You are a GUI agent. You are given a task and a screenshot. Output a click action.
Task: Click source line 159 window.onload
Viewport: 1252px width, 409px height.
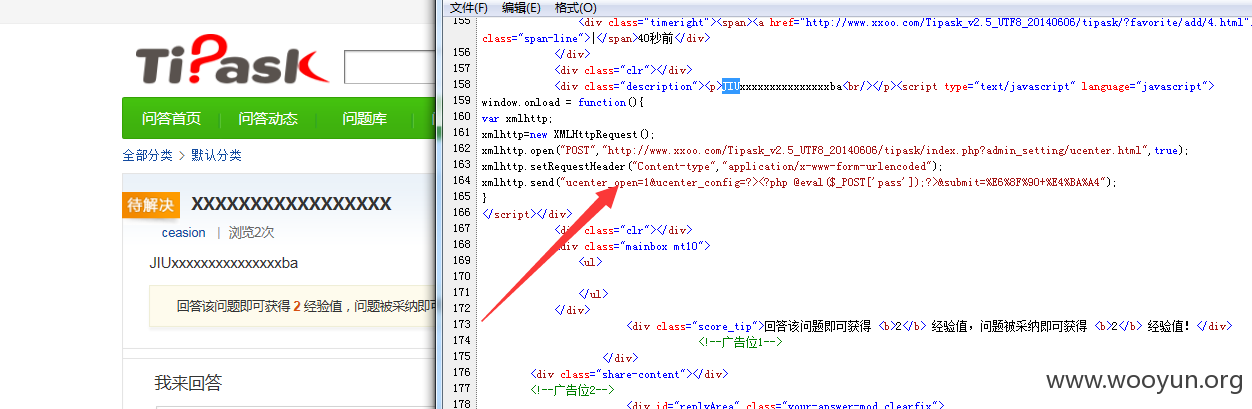[x=563, y=102]
